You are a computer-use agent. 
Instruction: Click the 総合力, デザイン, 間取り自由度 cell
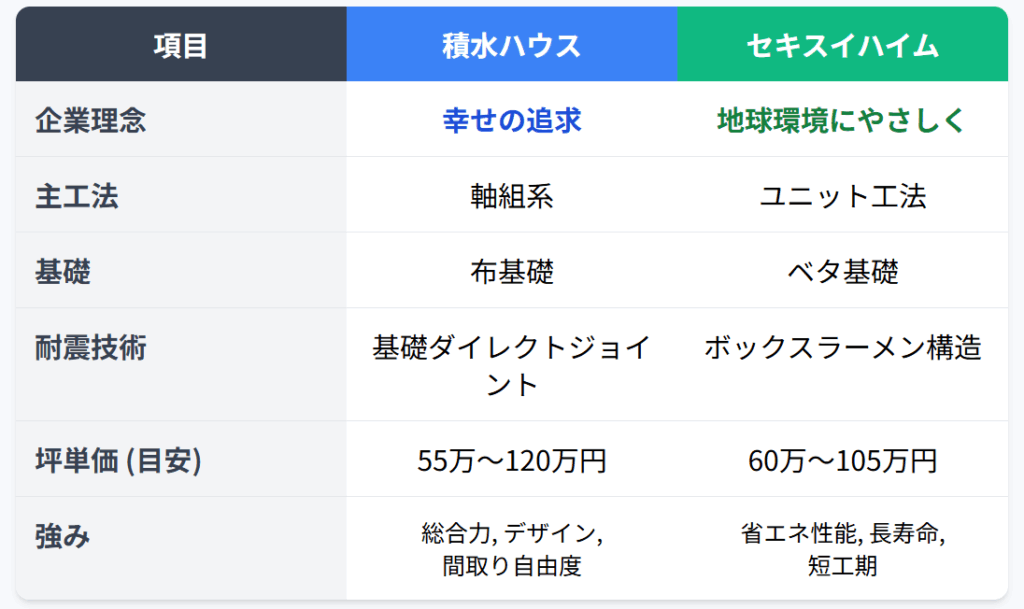click(x=511, y=549)
